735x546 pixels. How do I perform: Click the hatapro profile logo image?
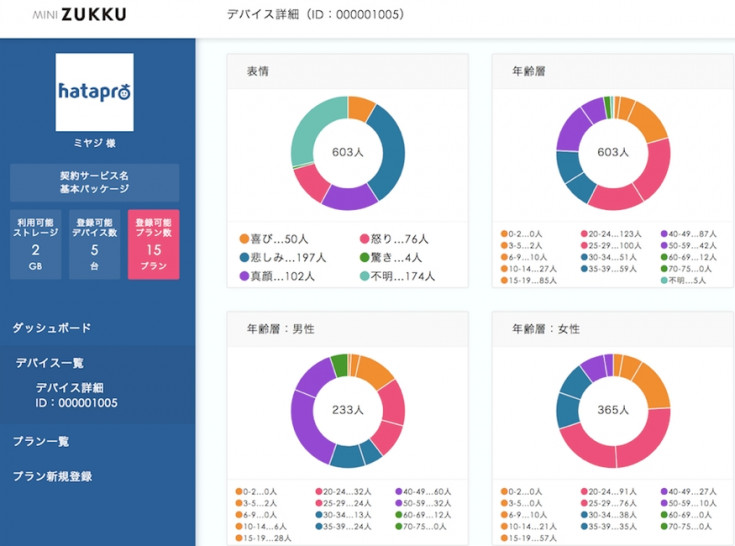coord(95,92)
